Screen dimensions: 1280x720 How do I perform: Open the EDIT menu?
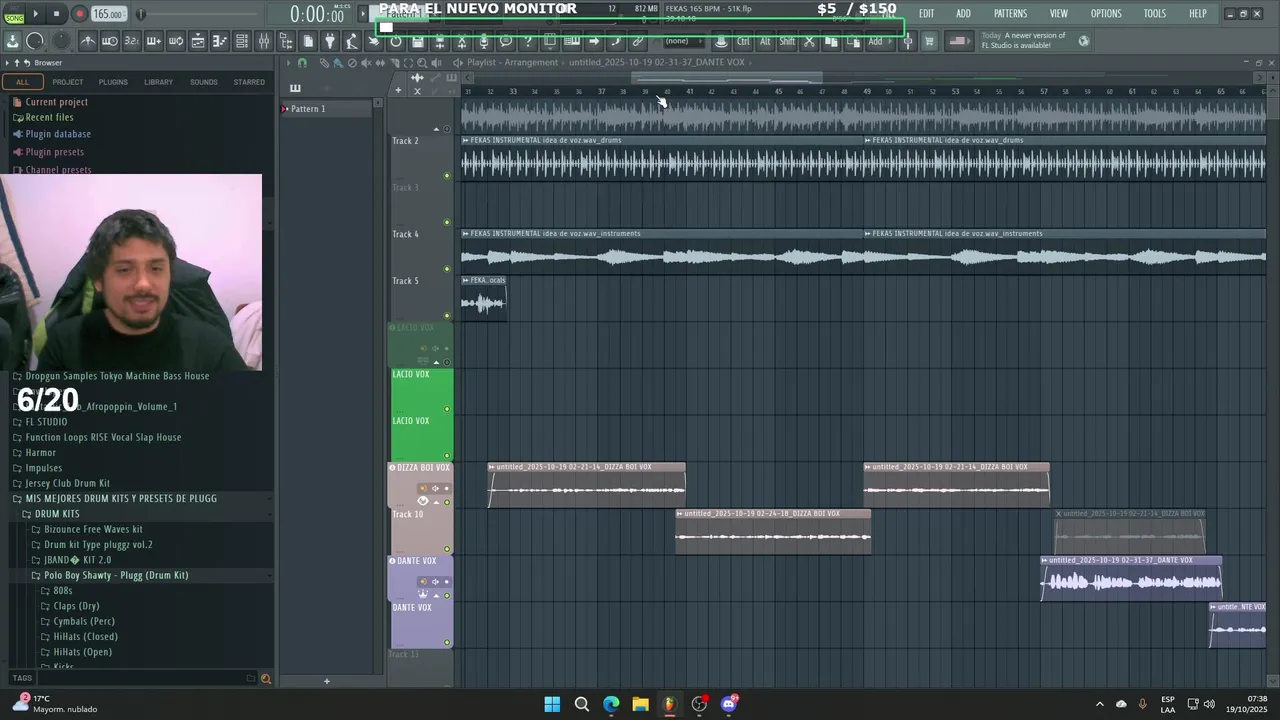[926, 14]
